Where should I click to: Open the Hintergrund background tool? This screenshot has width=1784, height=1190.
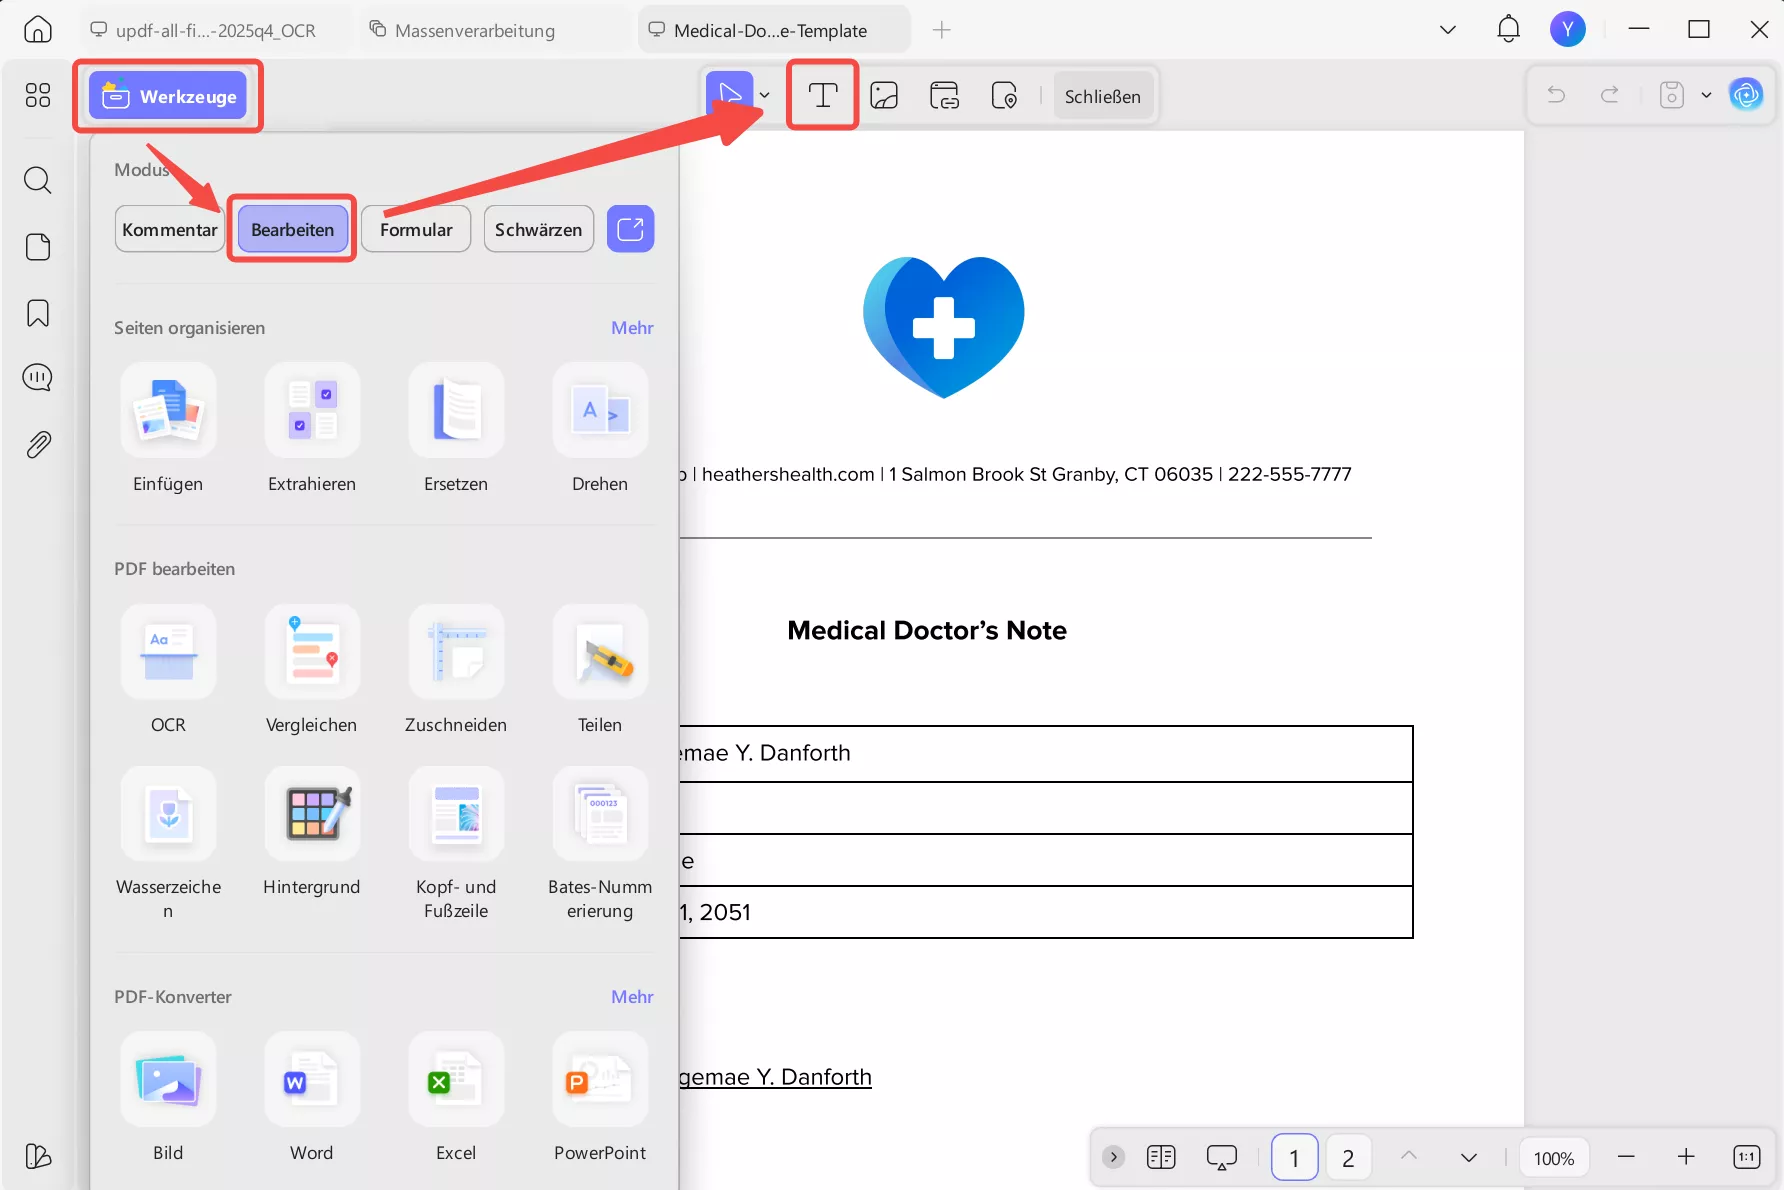point(312,831)
